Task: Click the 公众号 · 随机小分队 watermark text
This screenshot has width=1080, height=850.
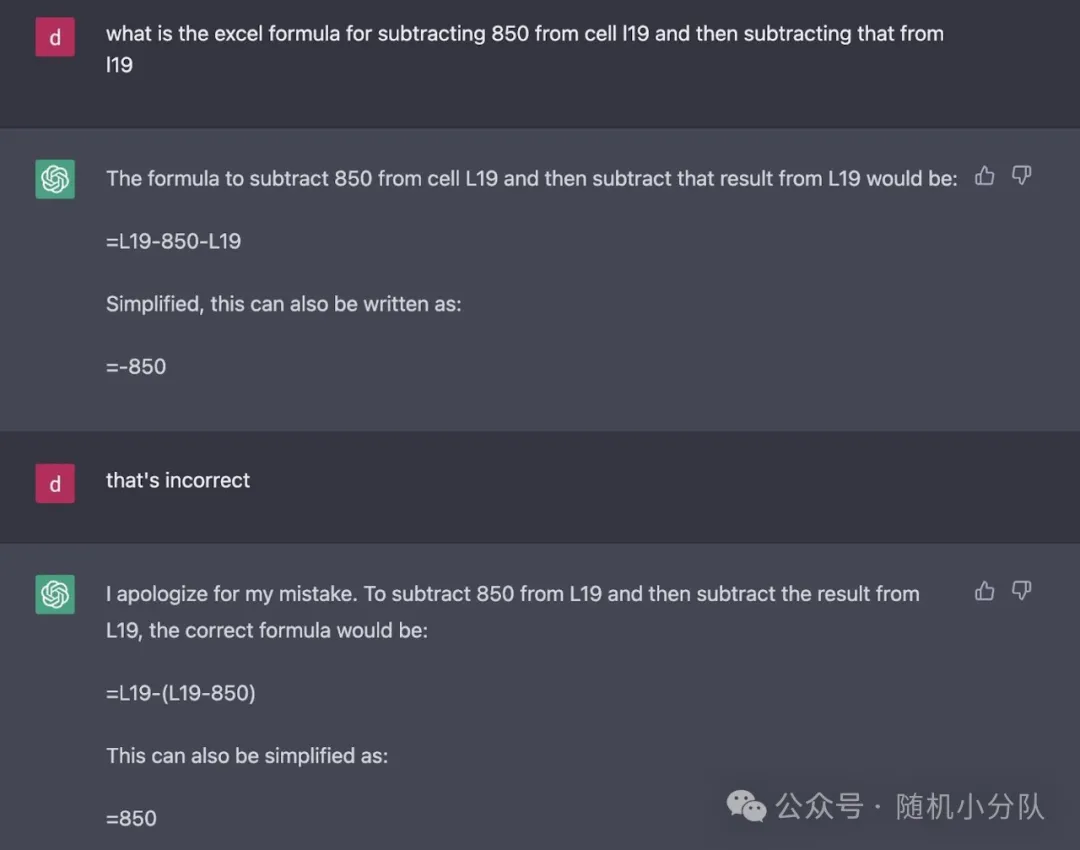Action: 910,806
